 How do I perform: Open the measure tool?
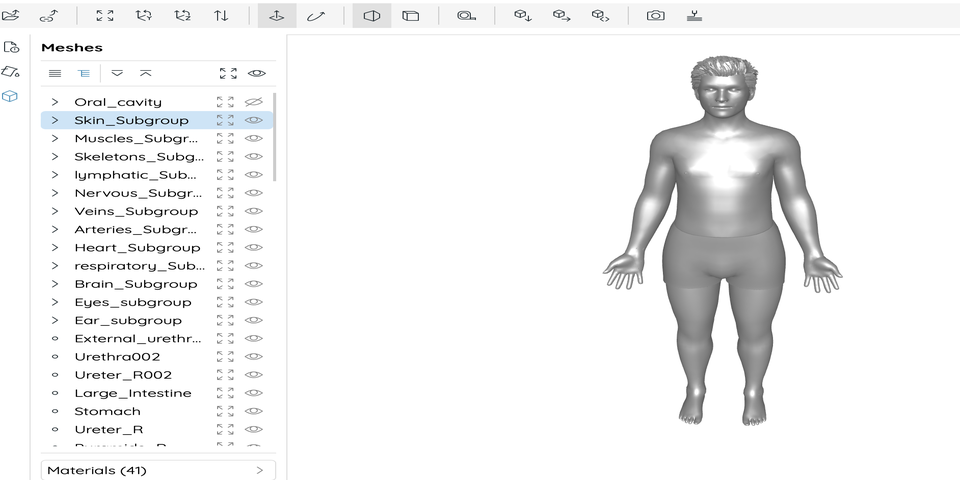coord(466,16)
